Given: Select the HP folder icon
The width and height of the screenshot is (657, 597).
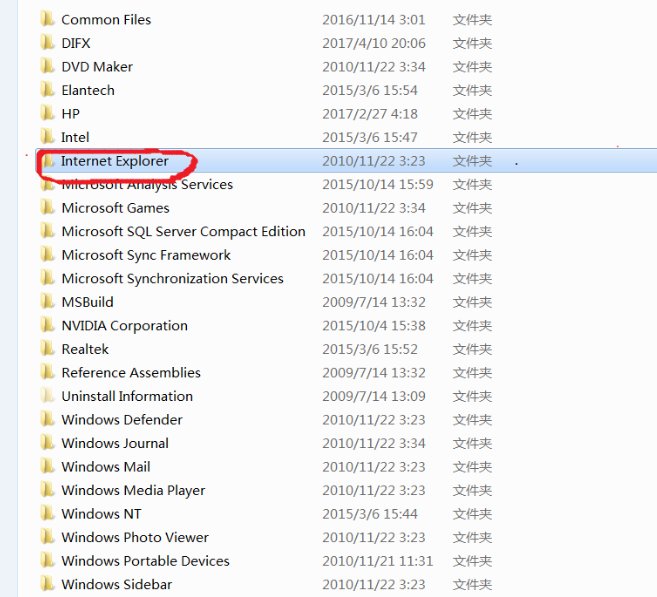Looking at the screenshot, I should (x=48, y=113).
